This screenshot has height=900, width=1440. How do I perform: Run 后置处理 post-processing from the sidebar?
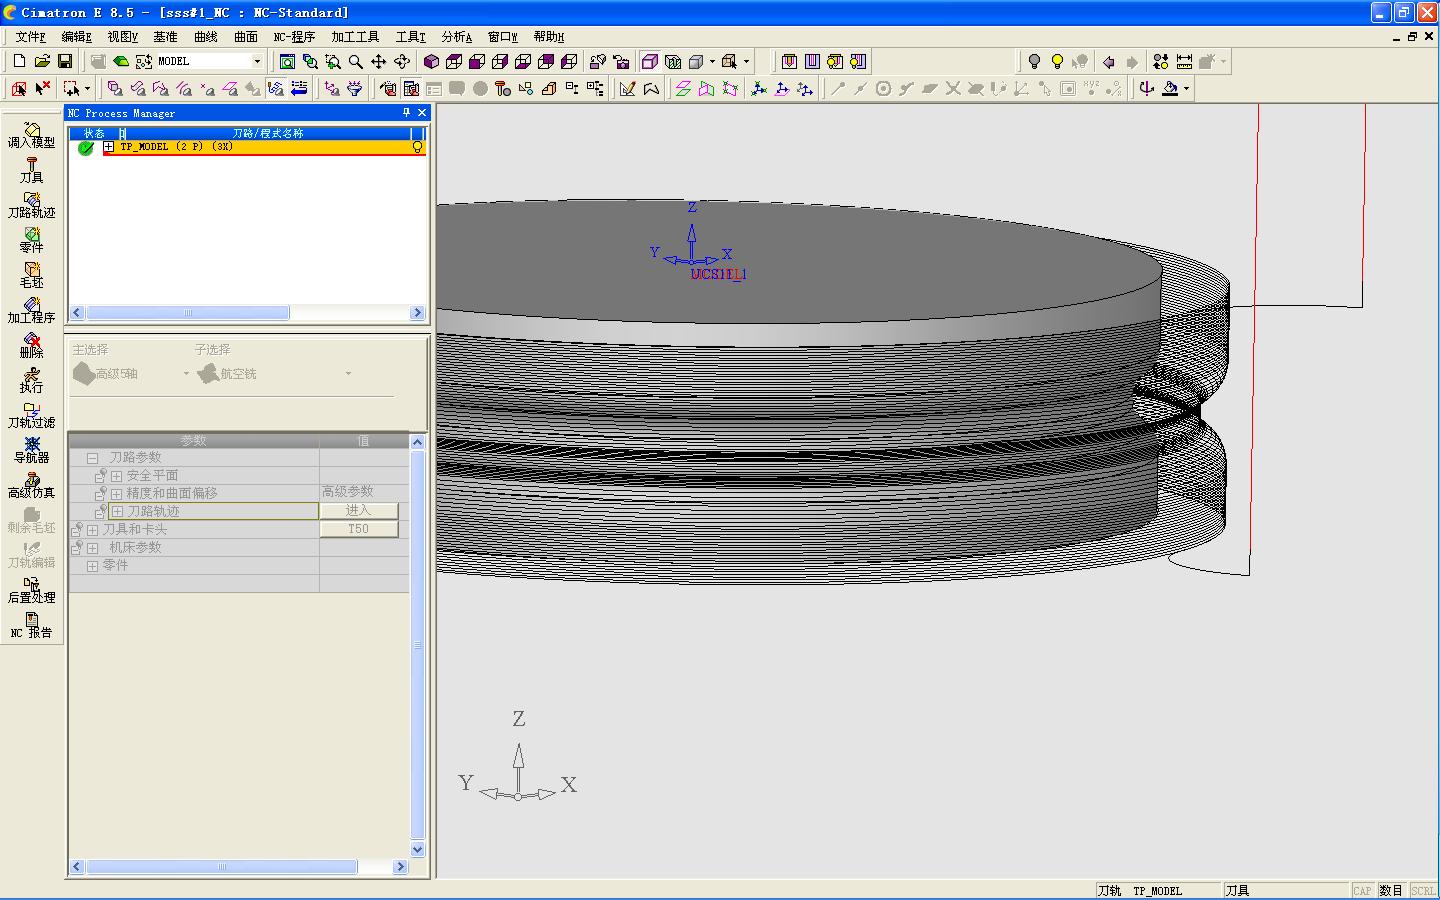click(x=31, y=588)
